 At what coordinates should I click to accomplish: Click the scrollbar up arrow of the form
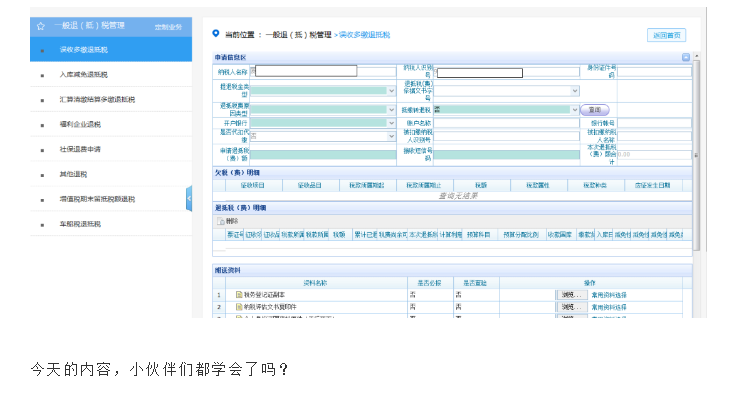coord(697,56)
